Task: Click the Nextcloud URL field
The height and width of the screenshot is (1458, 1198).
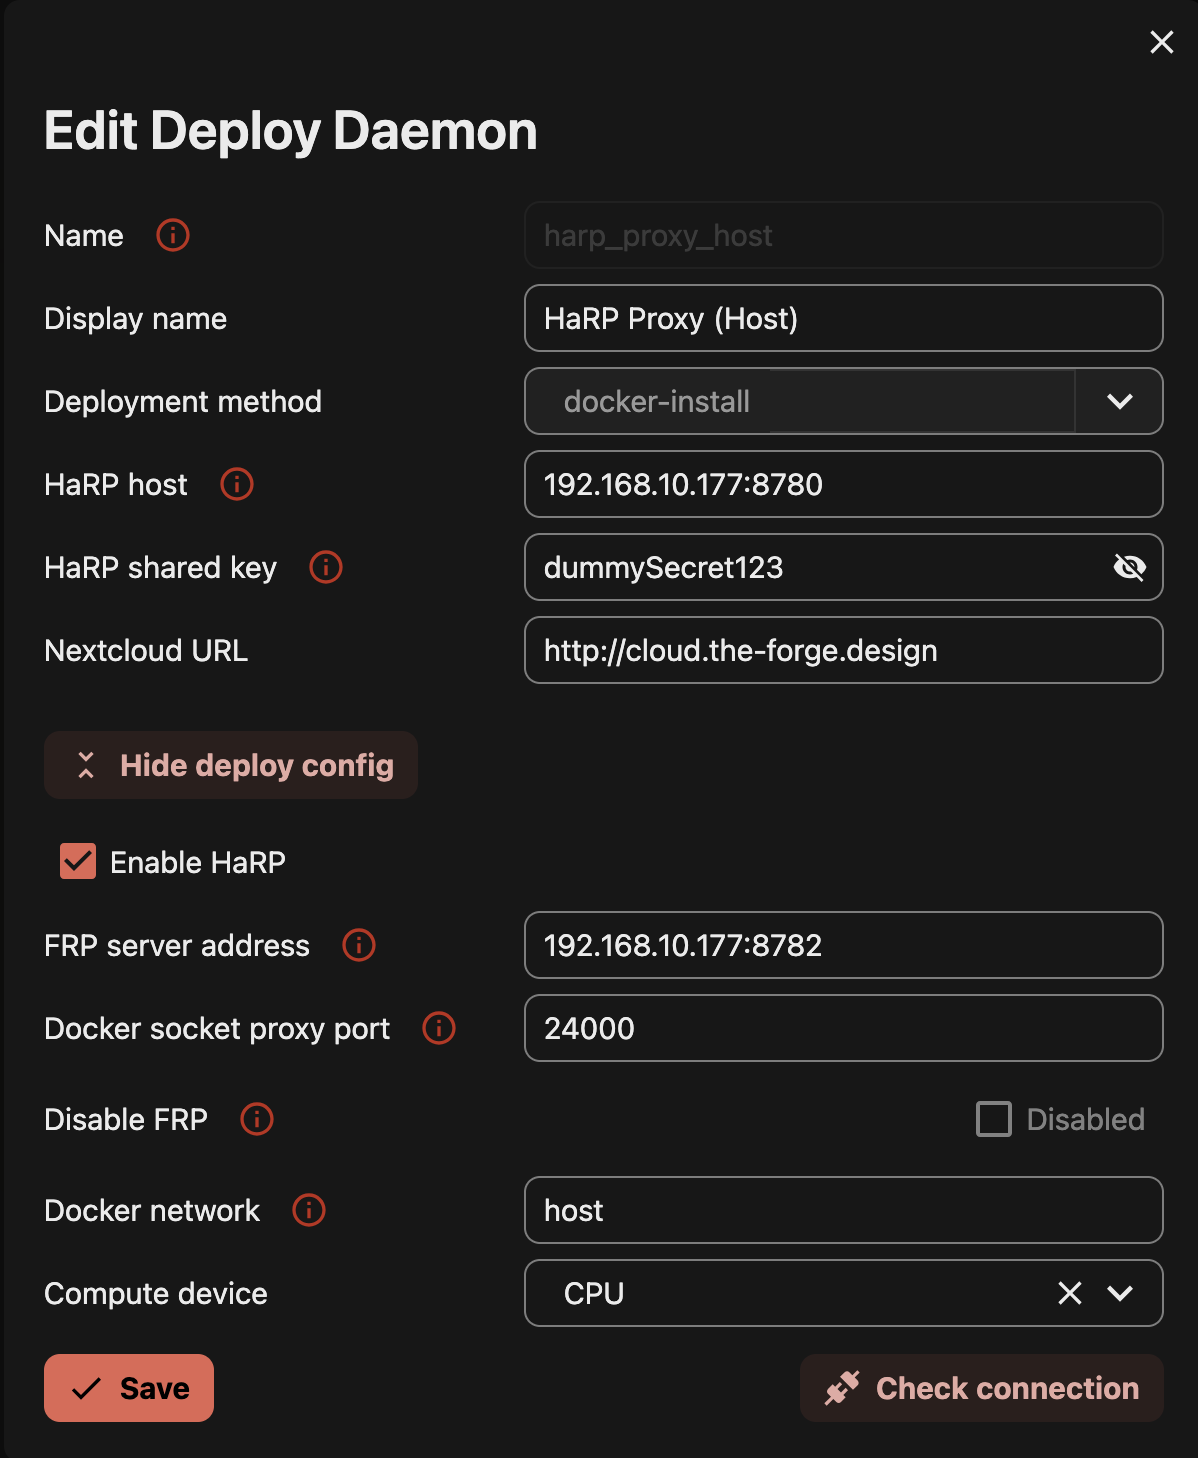Action: click(x=843, y=650)
